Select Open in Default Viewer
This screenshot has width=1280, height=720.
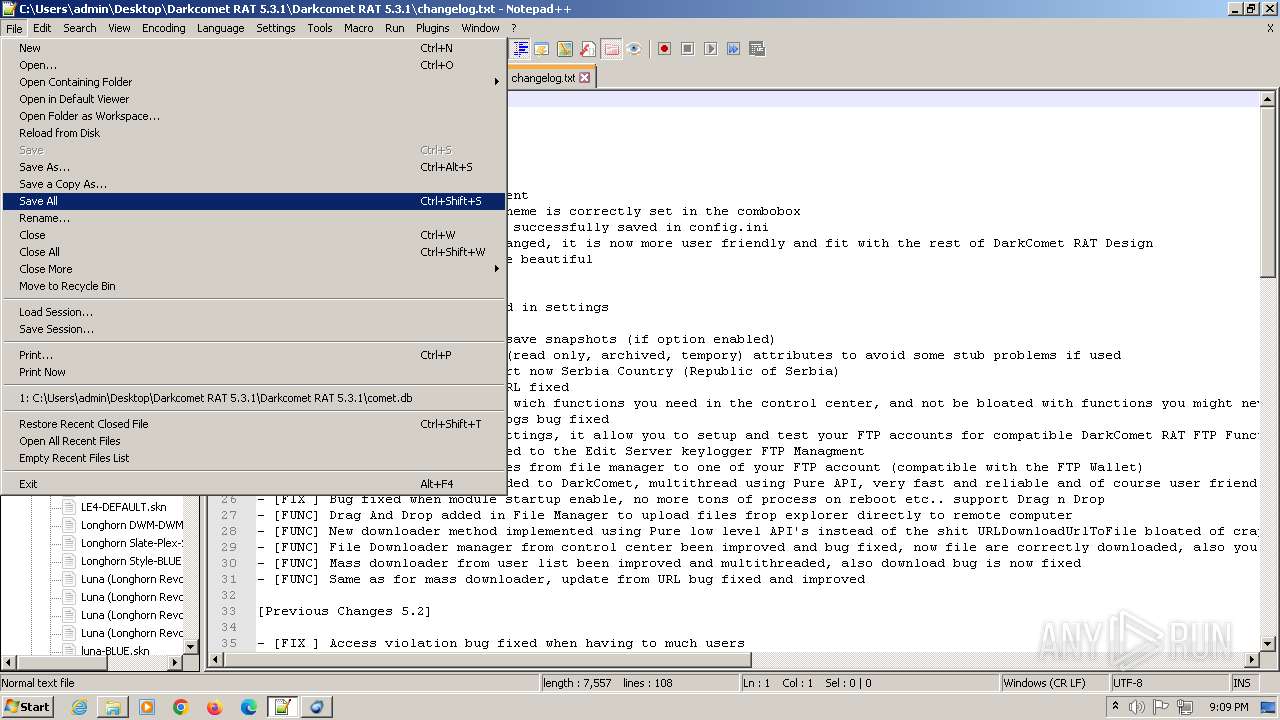click(254, 99)
